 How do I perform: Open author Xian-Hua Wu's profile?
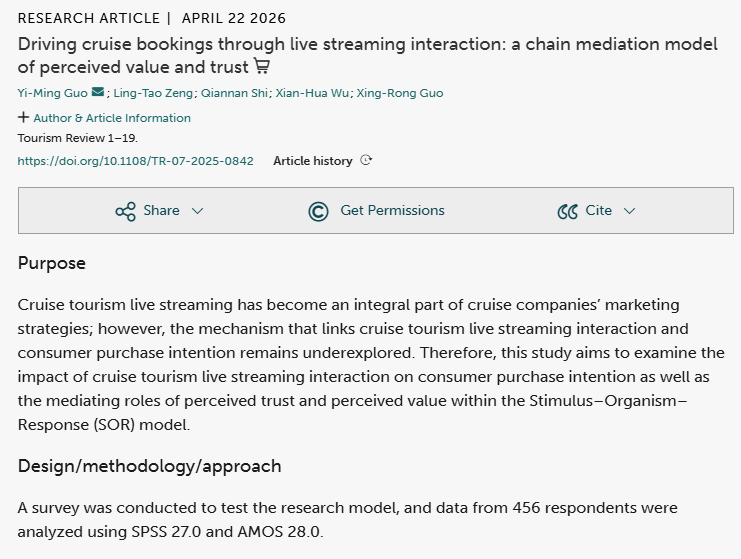tap(312, 93)
